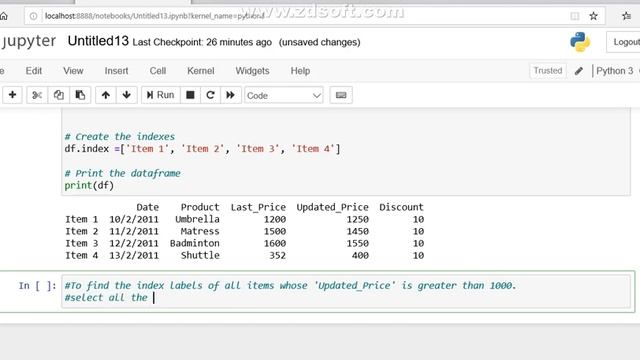Click the site information icon in address bar
The height and width of the screenshot is (360, 640).
(33, 16)
